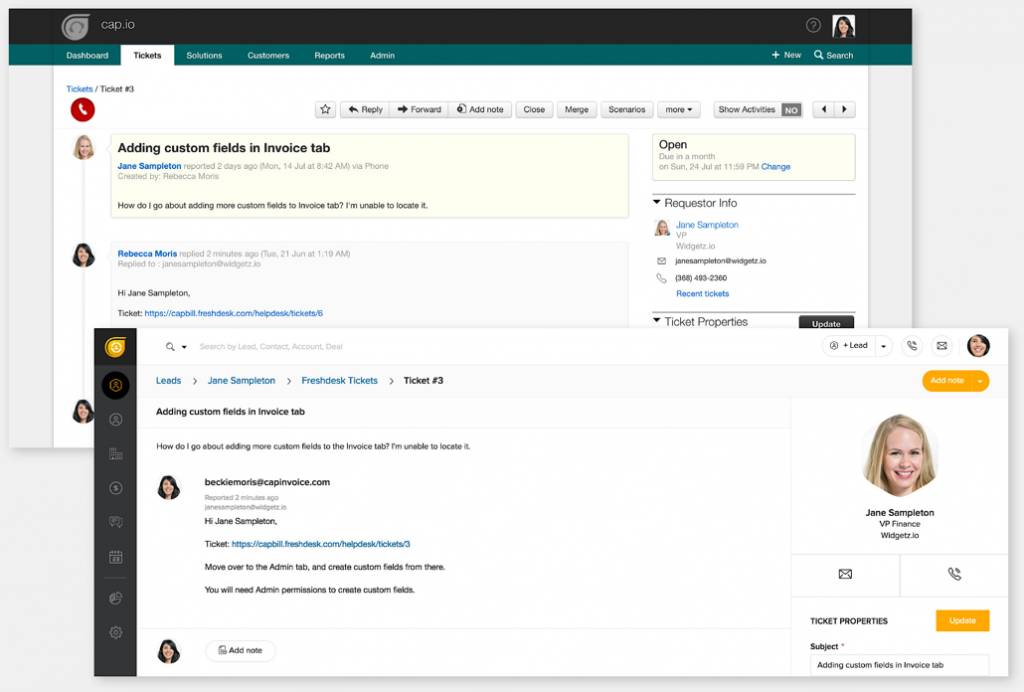
Task: Click the orange Add note button
Action: point(947,381)
